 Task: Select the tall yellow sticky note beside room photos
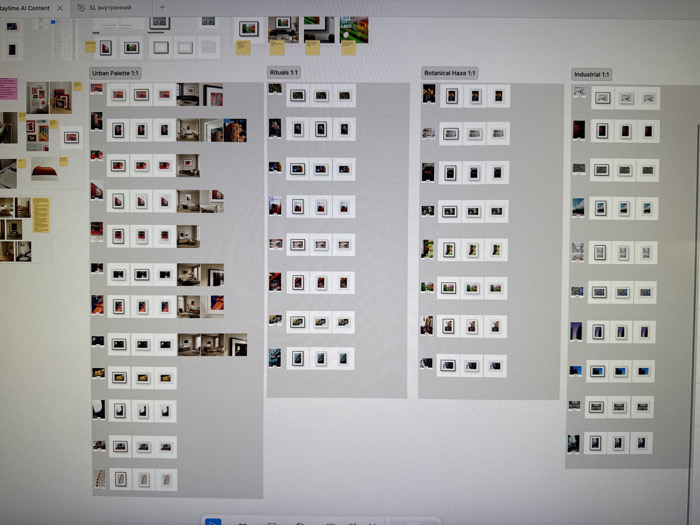click(41, 215)
